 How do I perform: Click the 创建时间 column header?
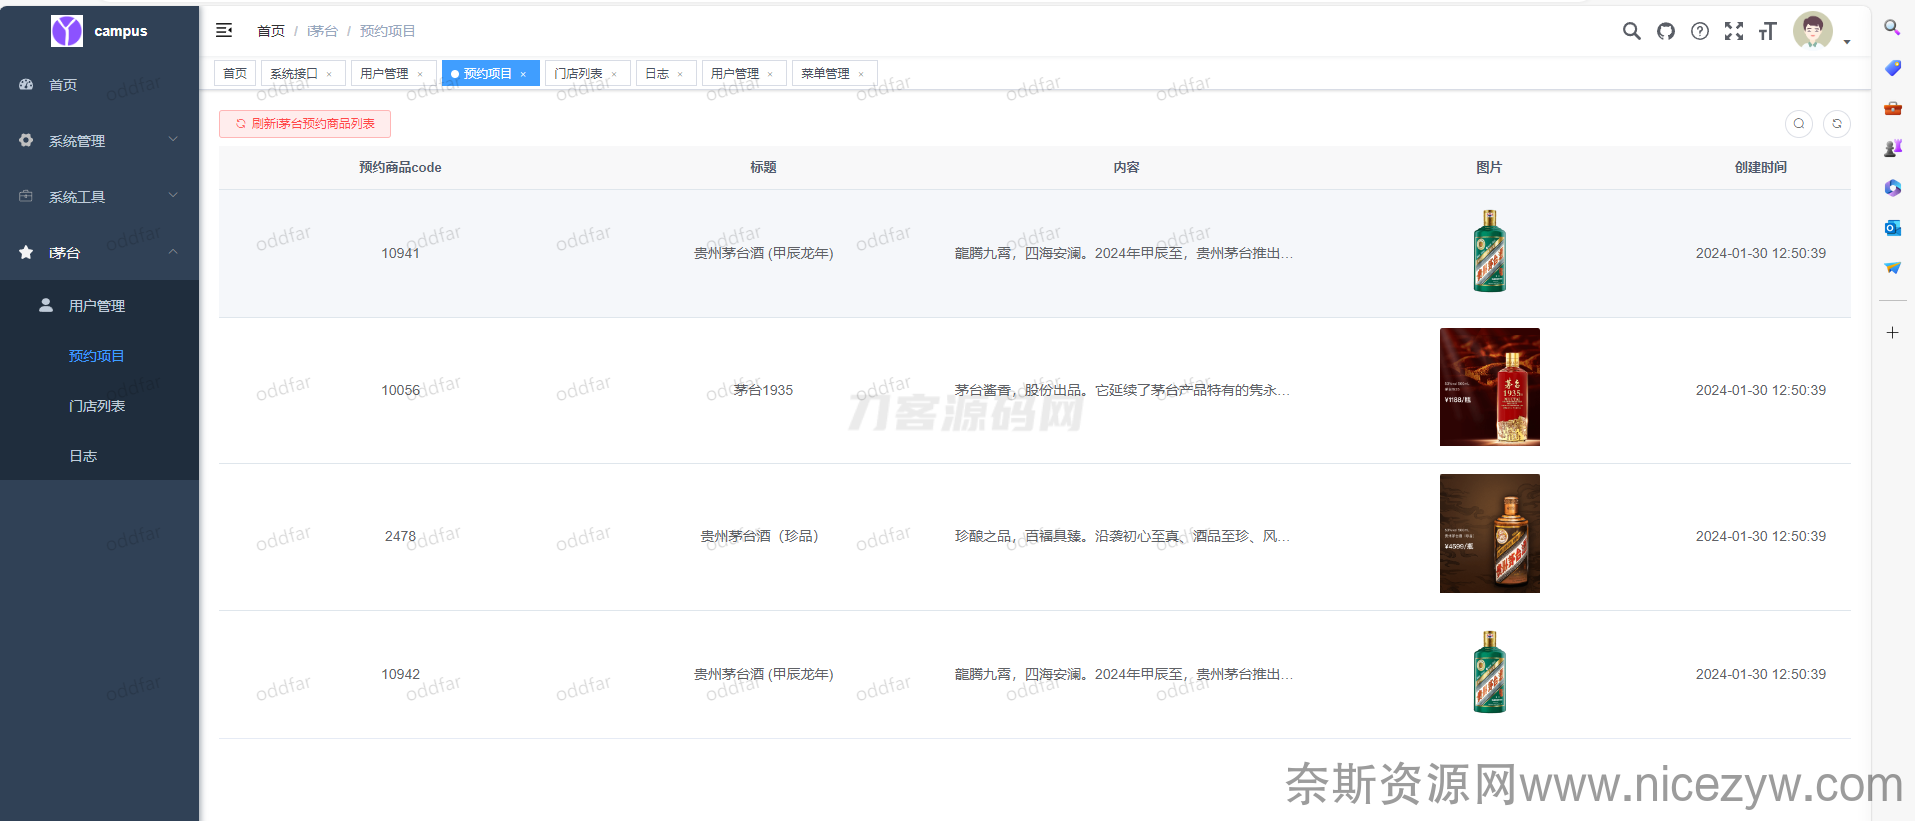click(1760, 167)
